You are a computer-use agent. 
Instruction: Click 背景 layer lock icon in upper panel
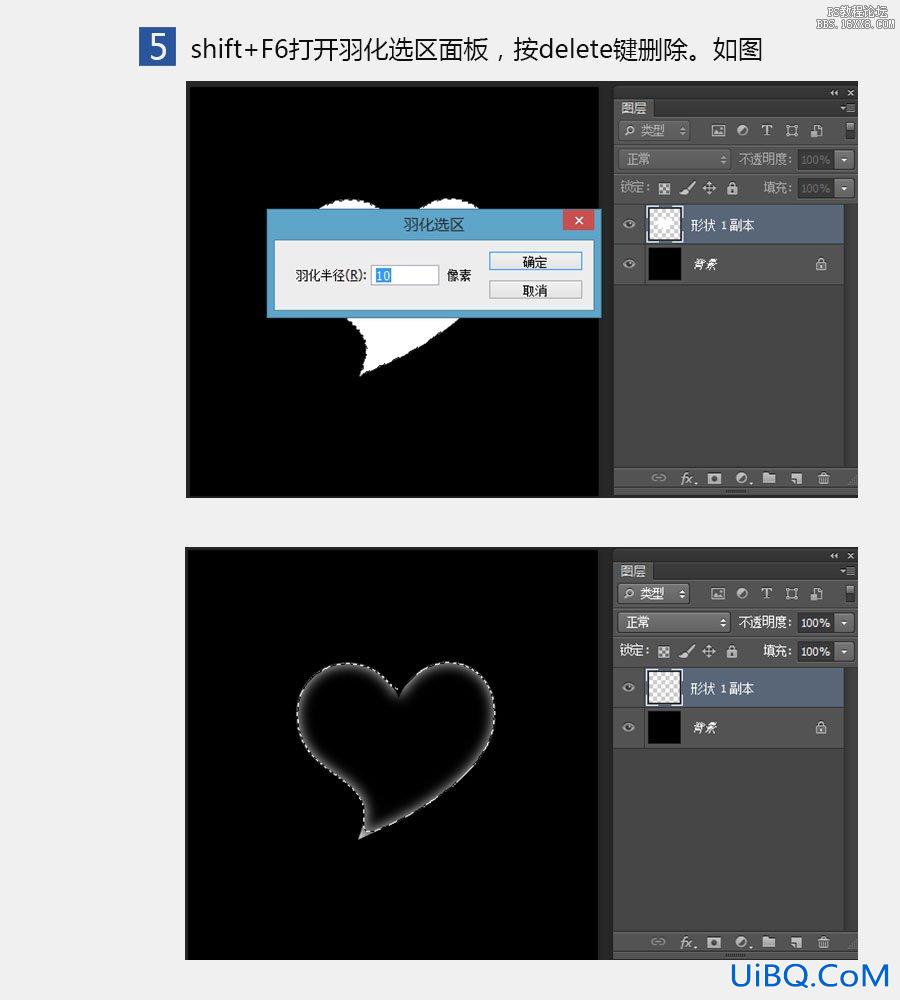(x=821, y=263)
